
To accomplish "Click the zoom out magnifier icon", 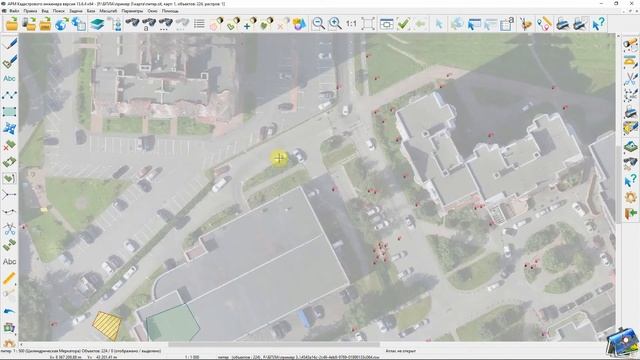I will tap(318, 24).
